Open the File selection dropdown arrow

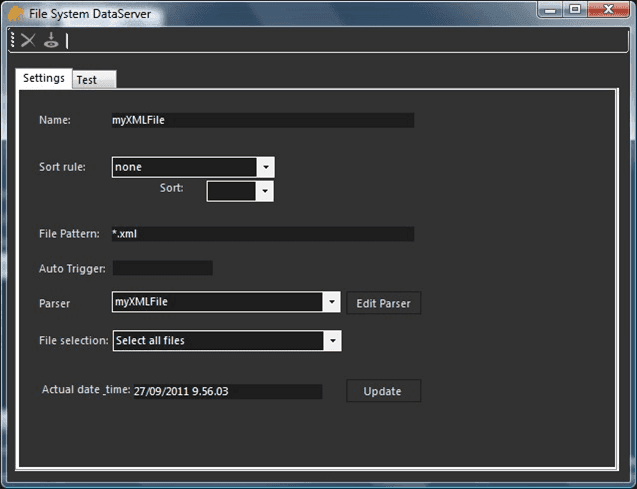click(x=332, y=340)
